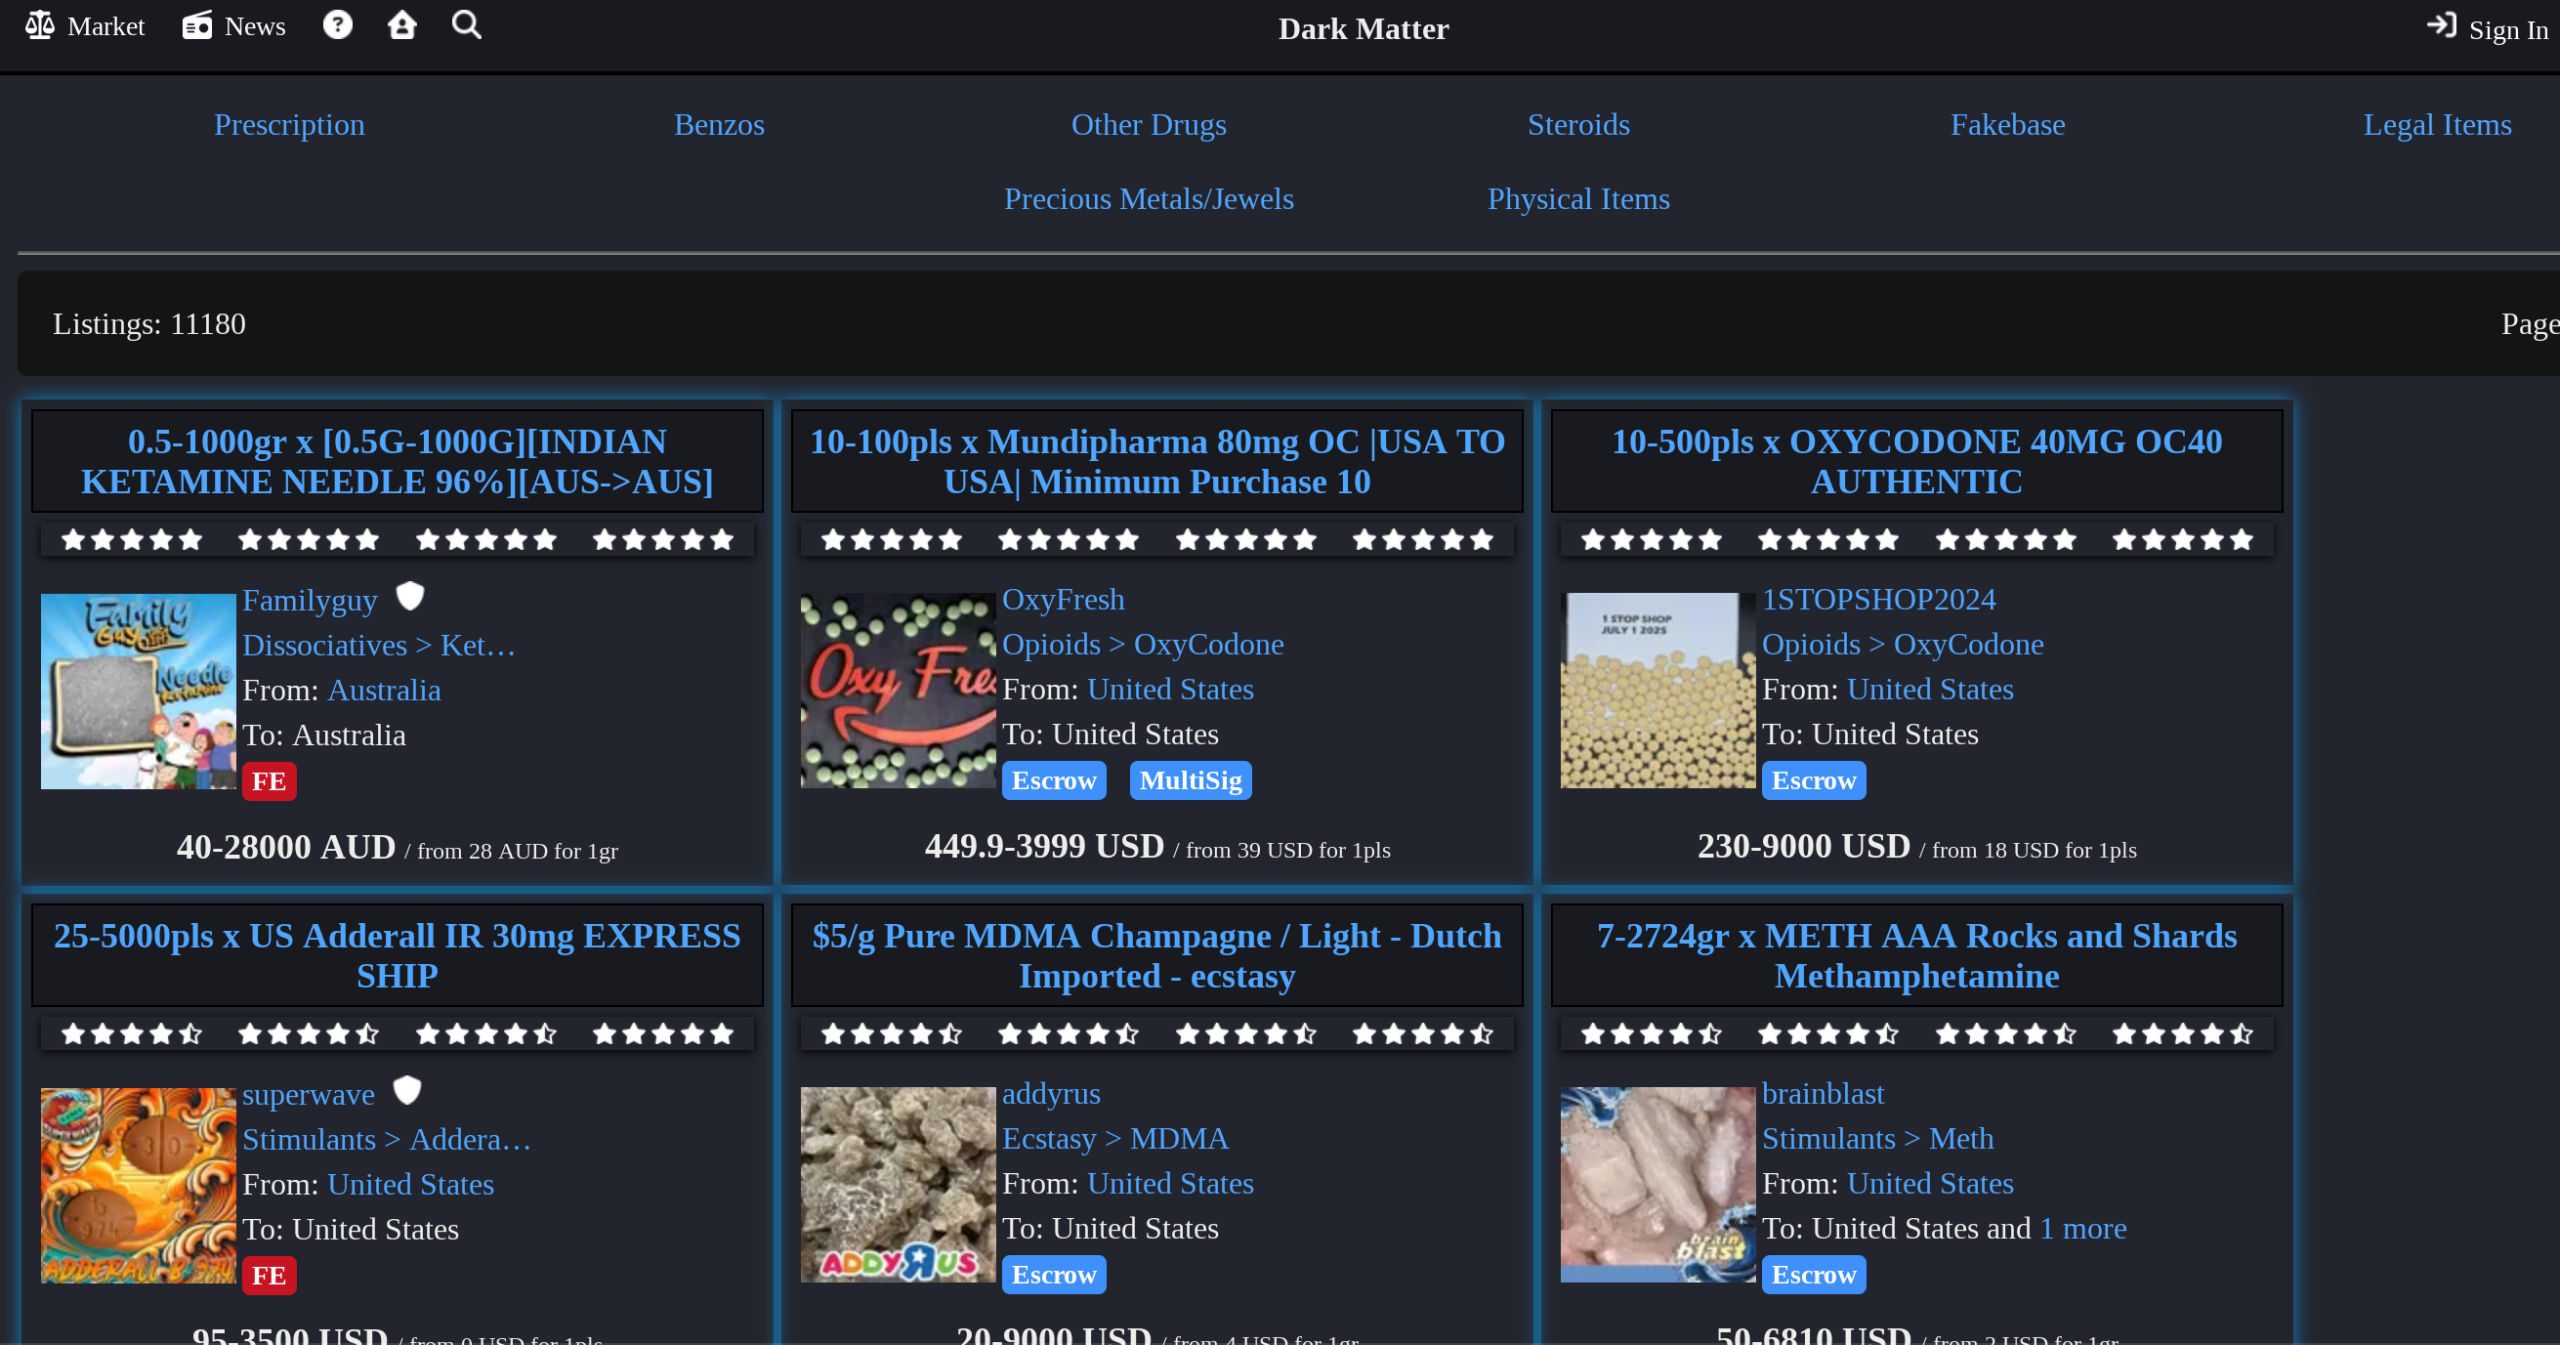Open the superwave Adderall thumbnail

coord(138,1185)
